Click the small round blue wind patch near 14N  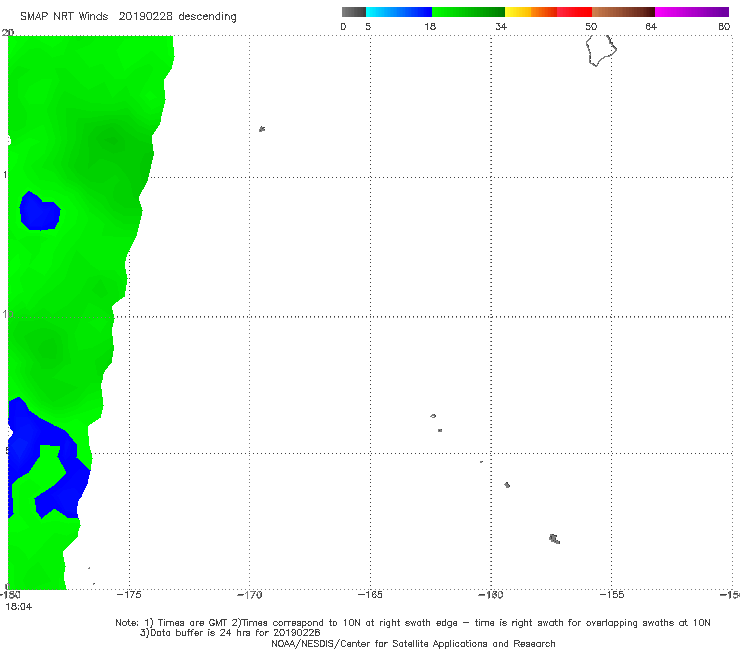click(x=40, y=211)
